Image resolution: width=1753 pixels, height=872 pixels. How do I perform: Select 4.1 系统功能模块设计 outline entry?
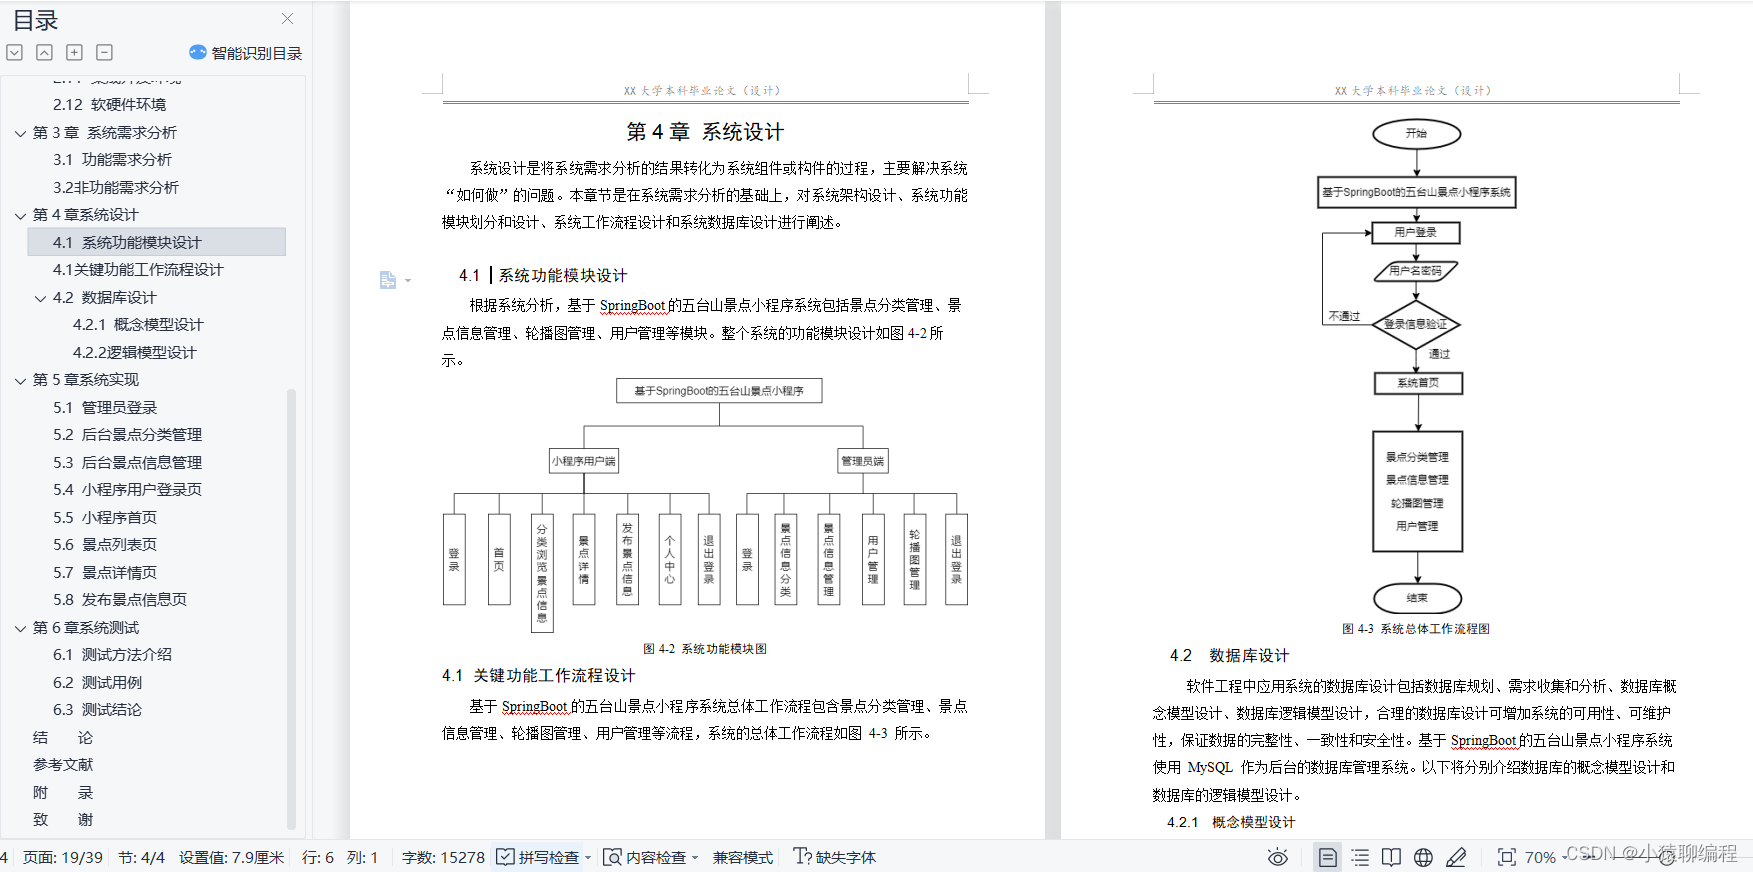[x=156, y=242]
